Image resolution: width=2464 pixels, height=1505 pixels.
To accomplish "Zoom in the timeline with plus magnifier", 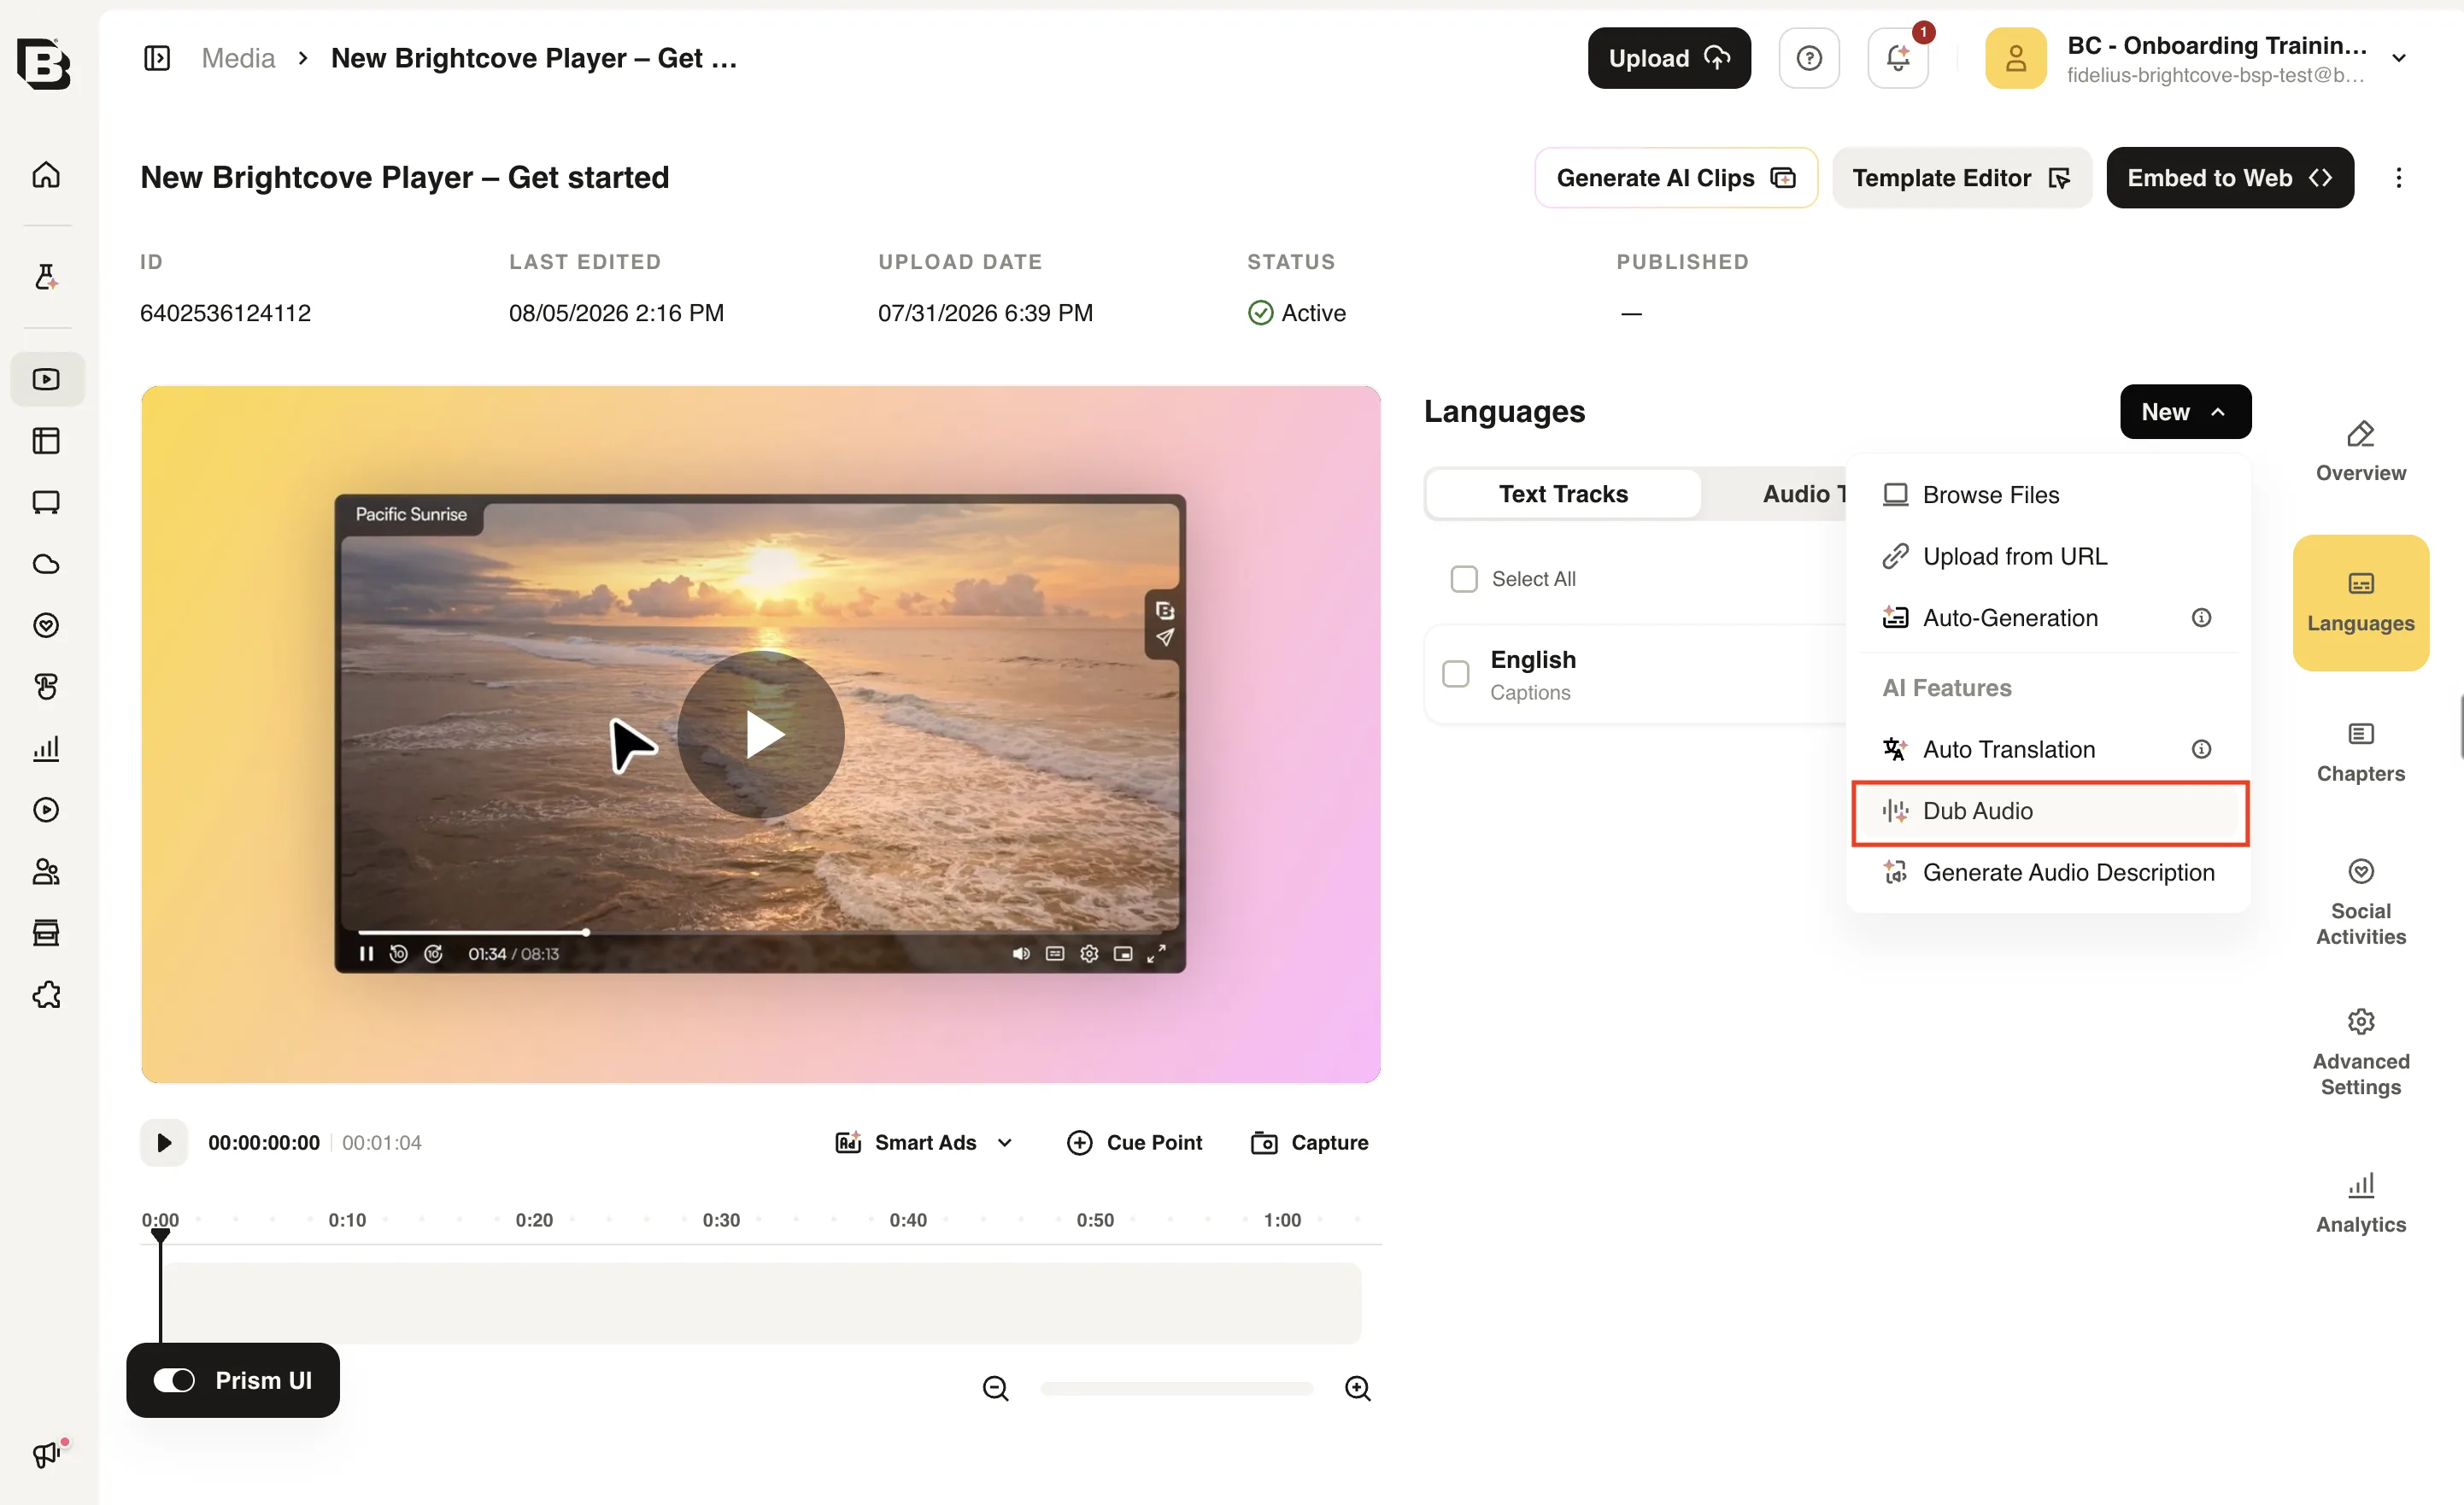I will click(x=1357, y=1388).
